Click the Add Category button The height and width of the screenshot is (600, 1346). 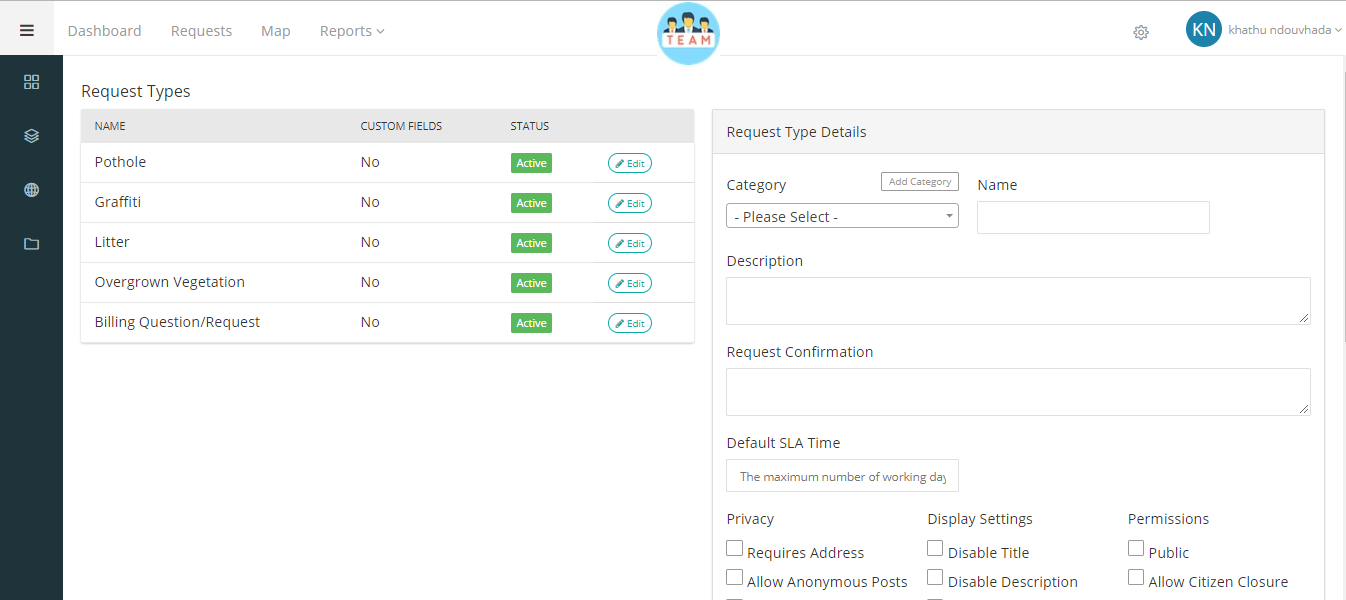[920, 181]
